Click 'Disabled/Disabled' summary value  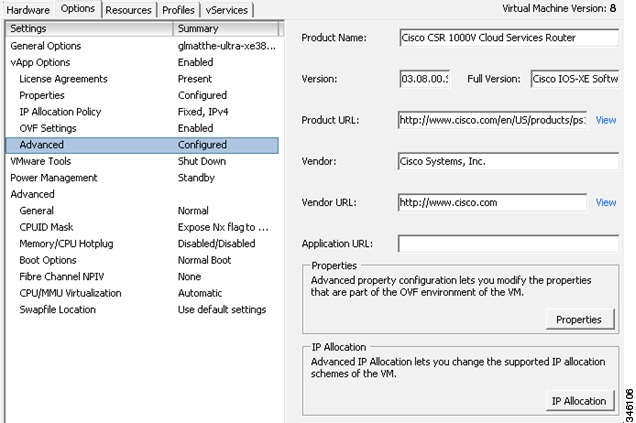pos(217,244)
